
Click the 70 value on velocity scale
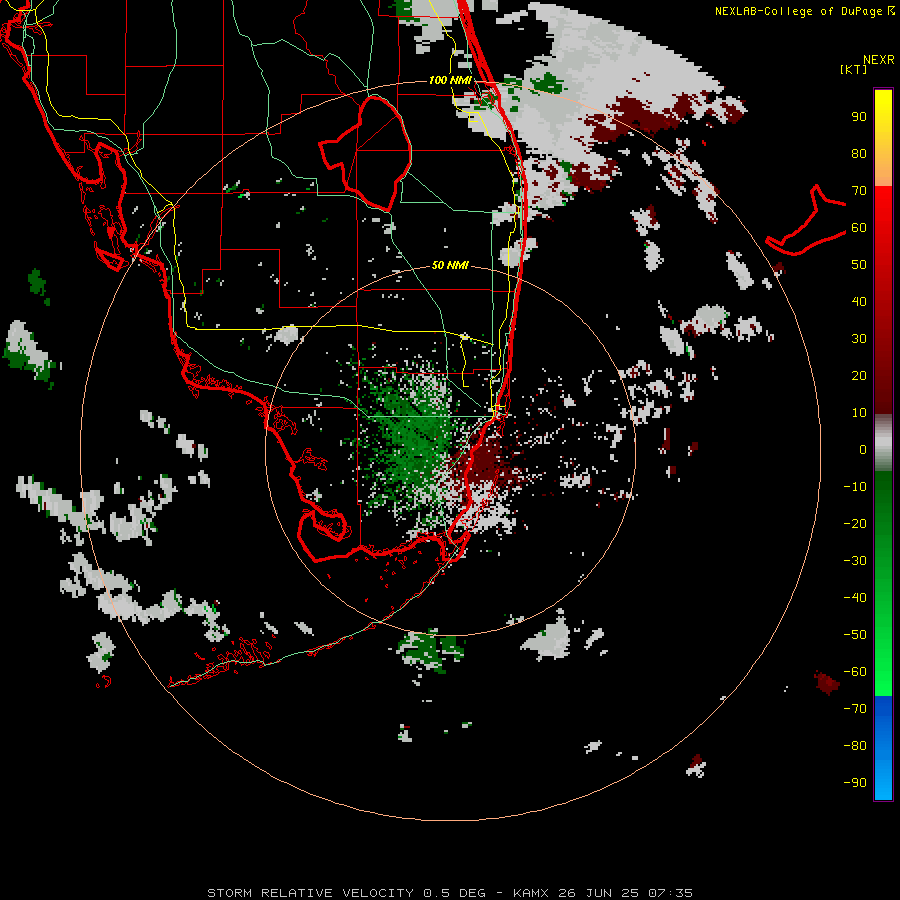click(x=859, y=191)
